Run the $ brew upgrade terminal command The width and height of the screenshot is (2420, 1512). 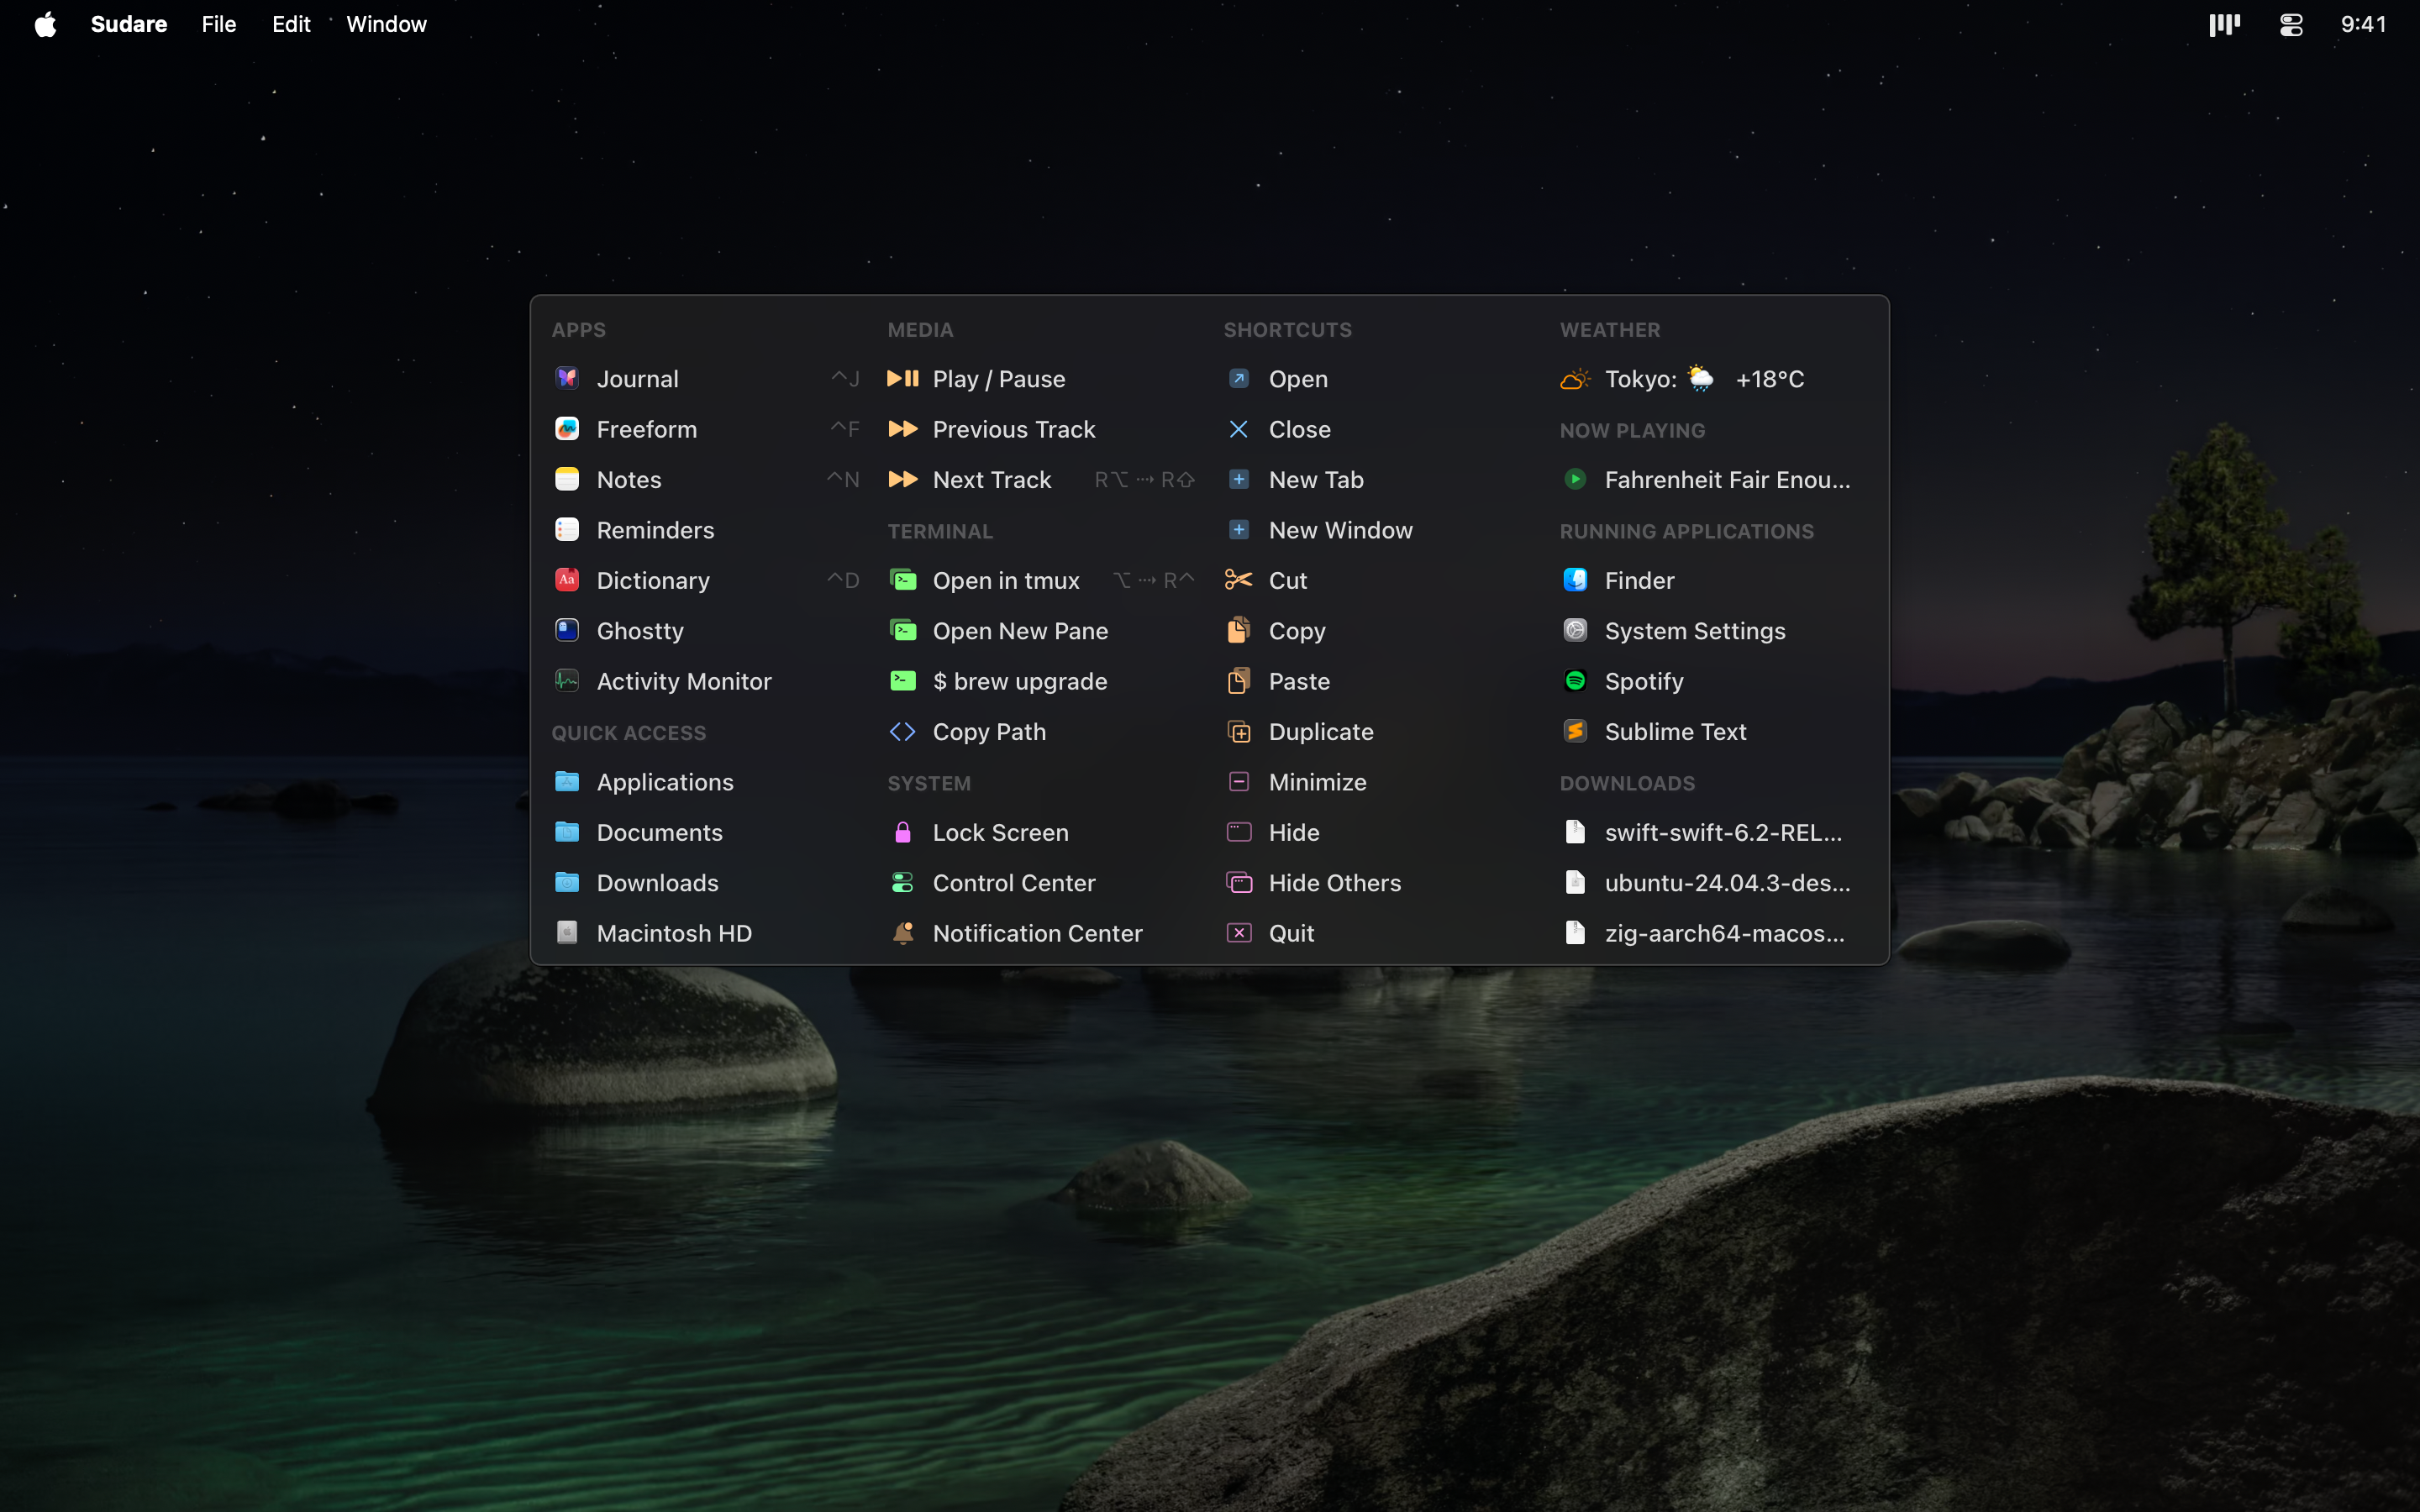tap(1020, 681)
